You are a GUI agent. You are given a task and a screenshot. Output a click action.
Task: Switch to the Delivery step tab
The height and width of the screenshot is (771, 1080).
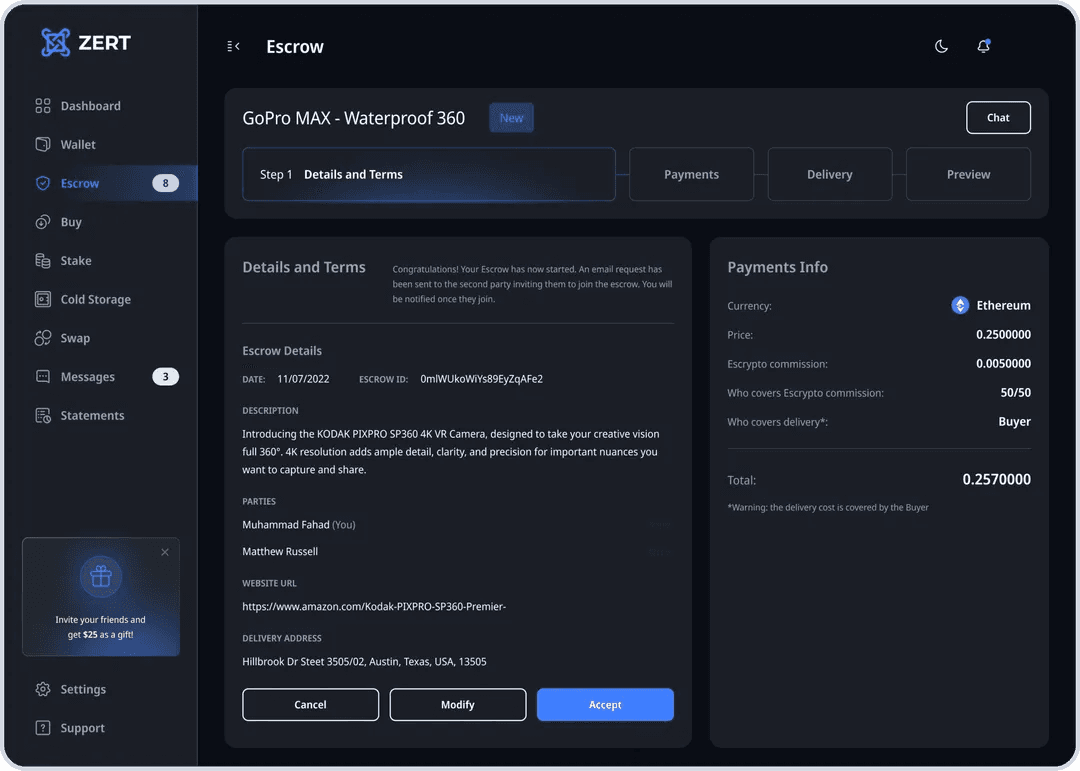829,175
